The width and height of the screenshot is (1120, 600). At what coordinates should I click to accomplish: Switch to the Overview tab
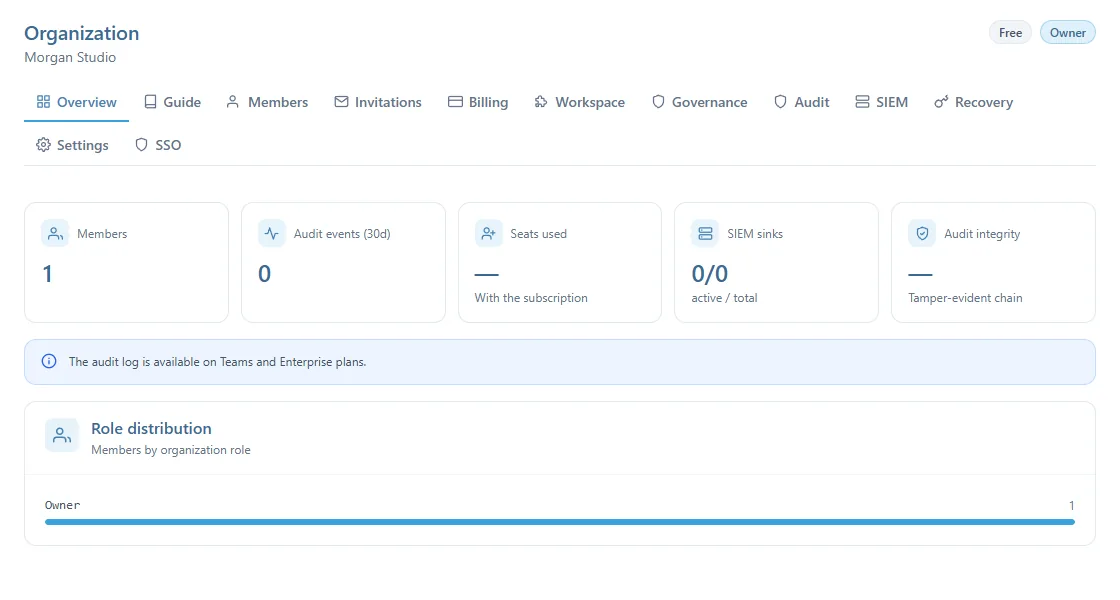tap(76, 102)
